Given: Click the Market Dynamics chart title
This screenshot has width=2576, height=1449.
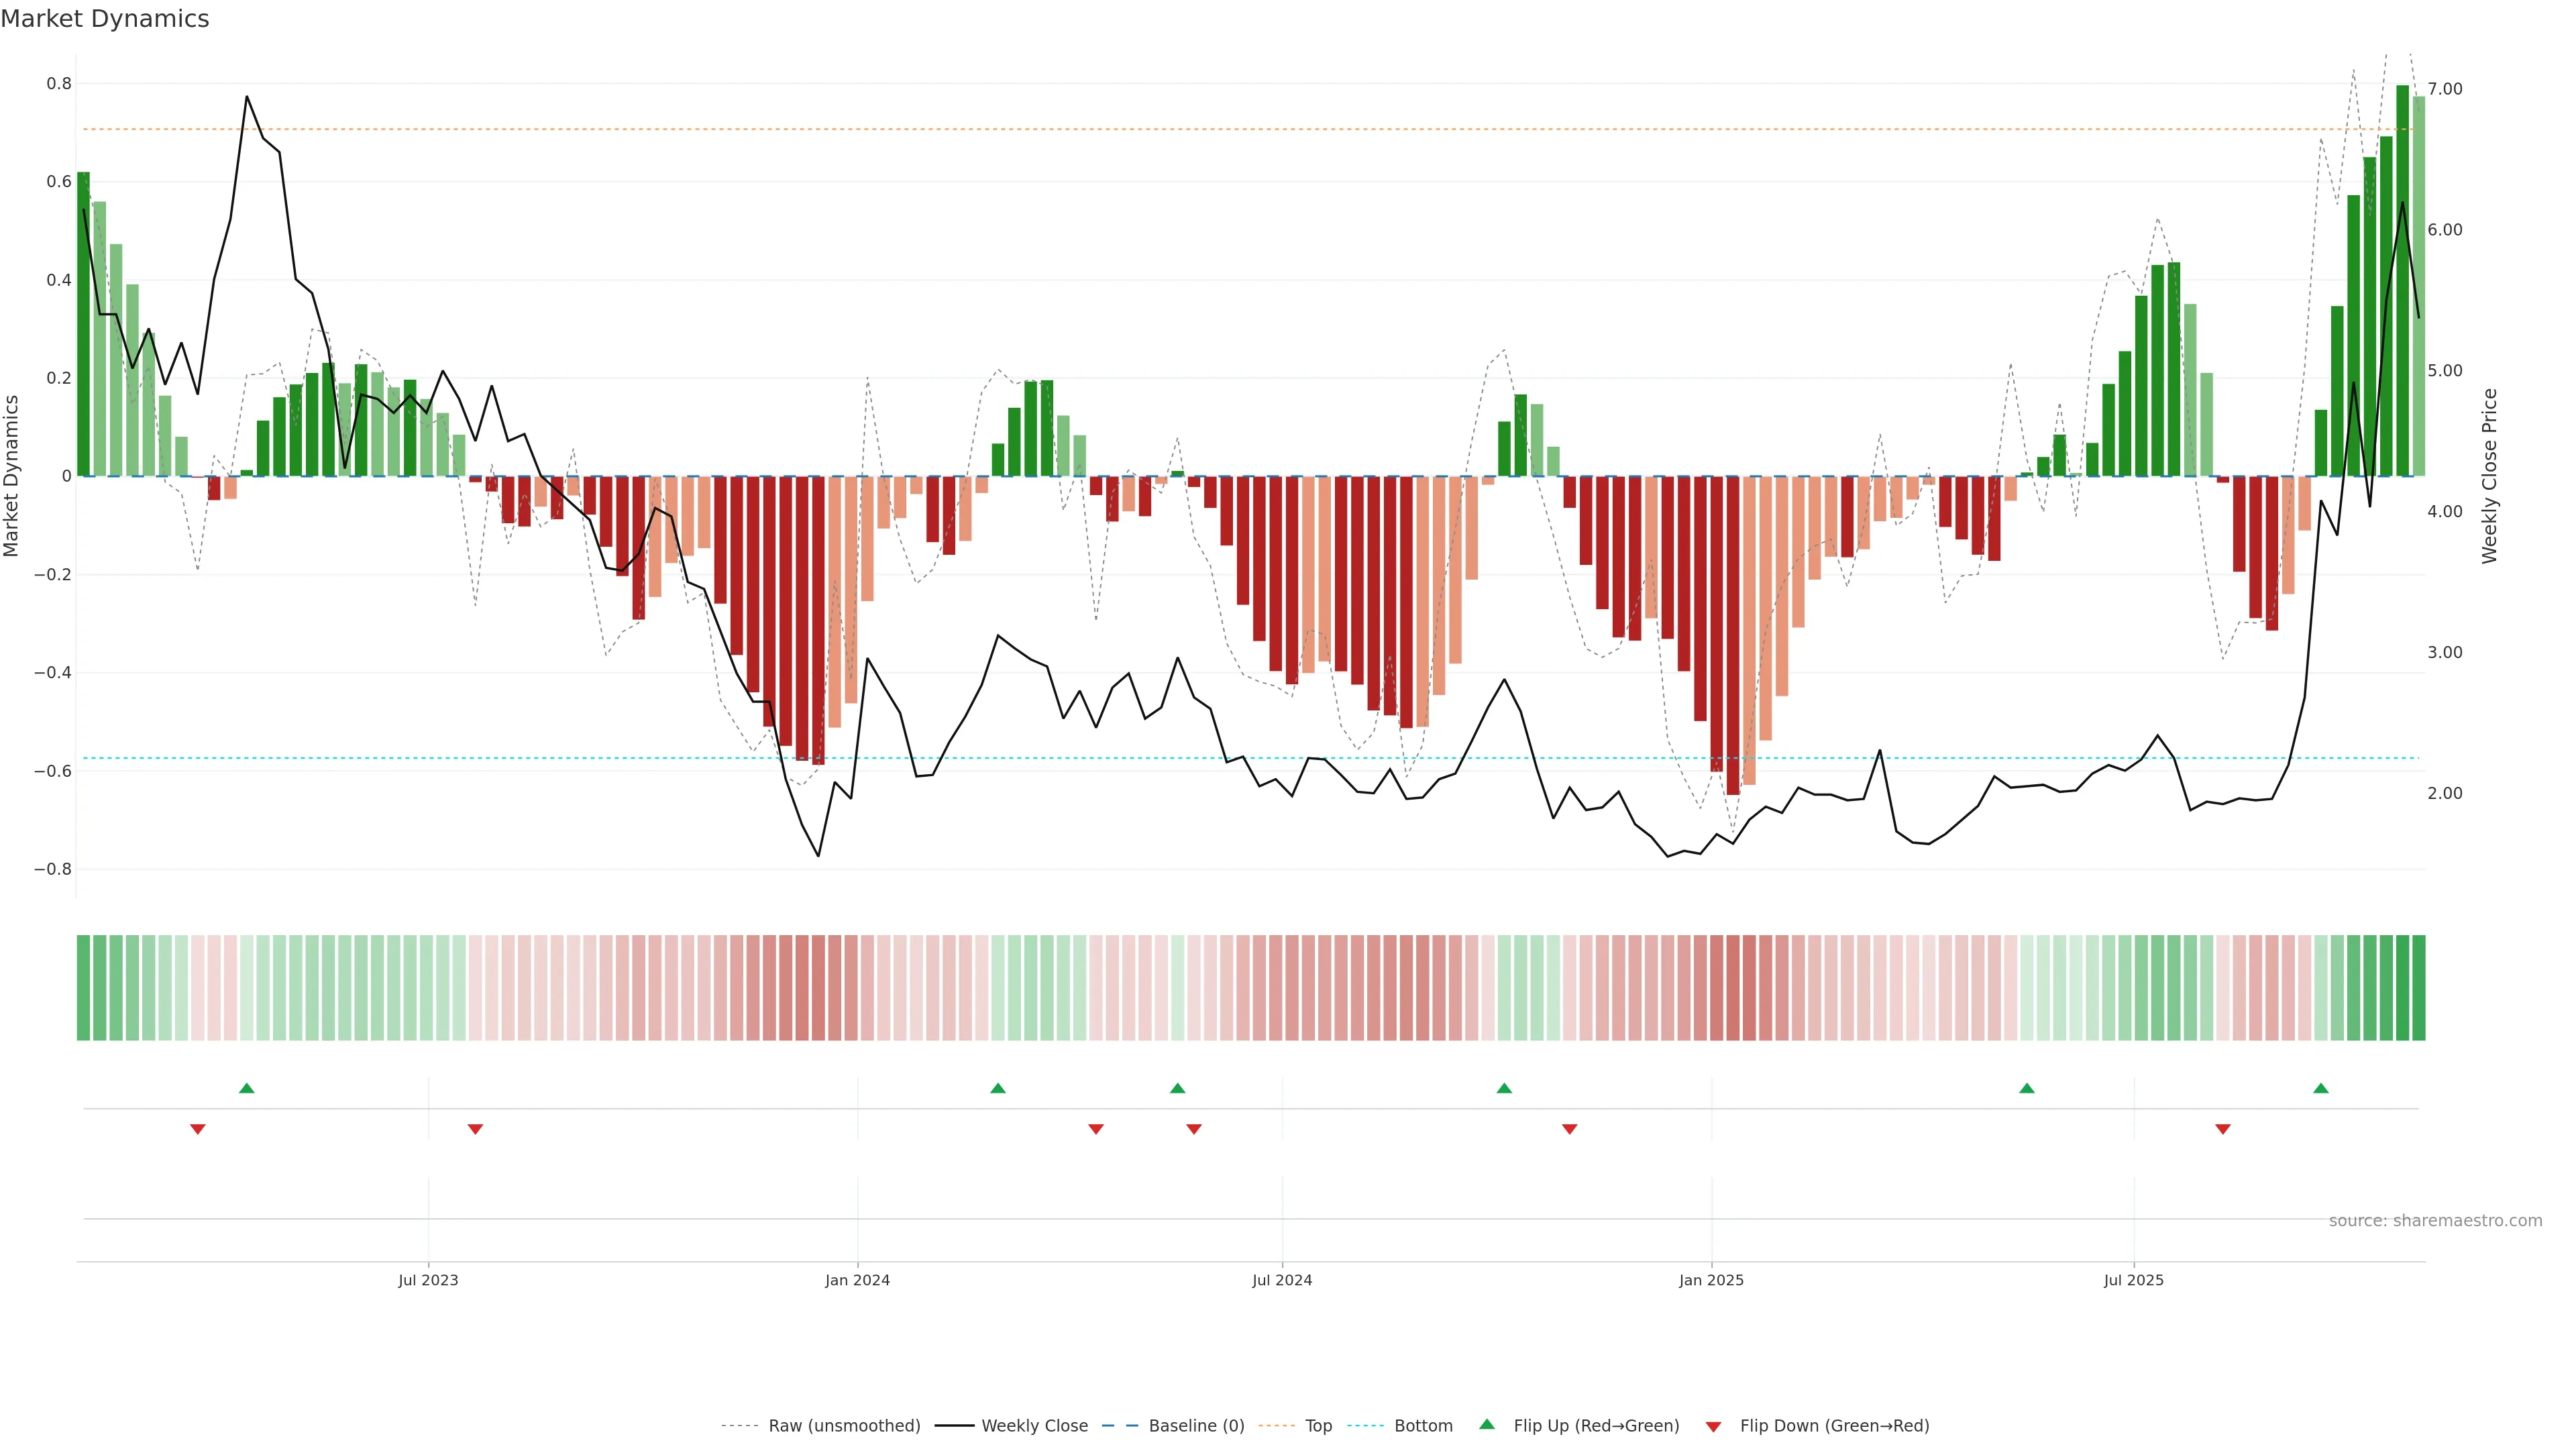Looking at the screenshot, I should (x=105, y=19).
